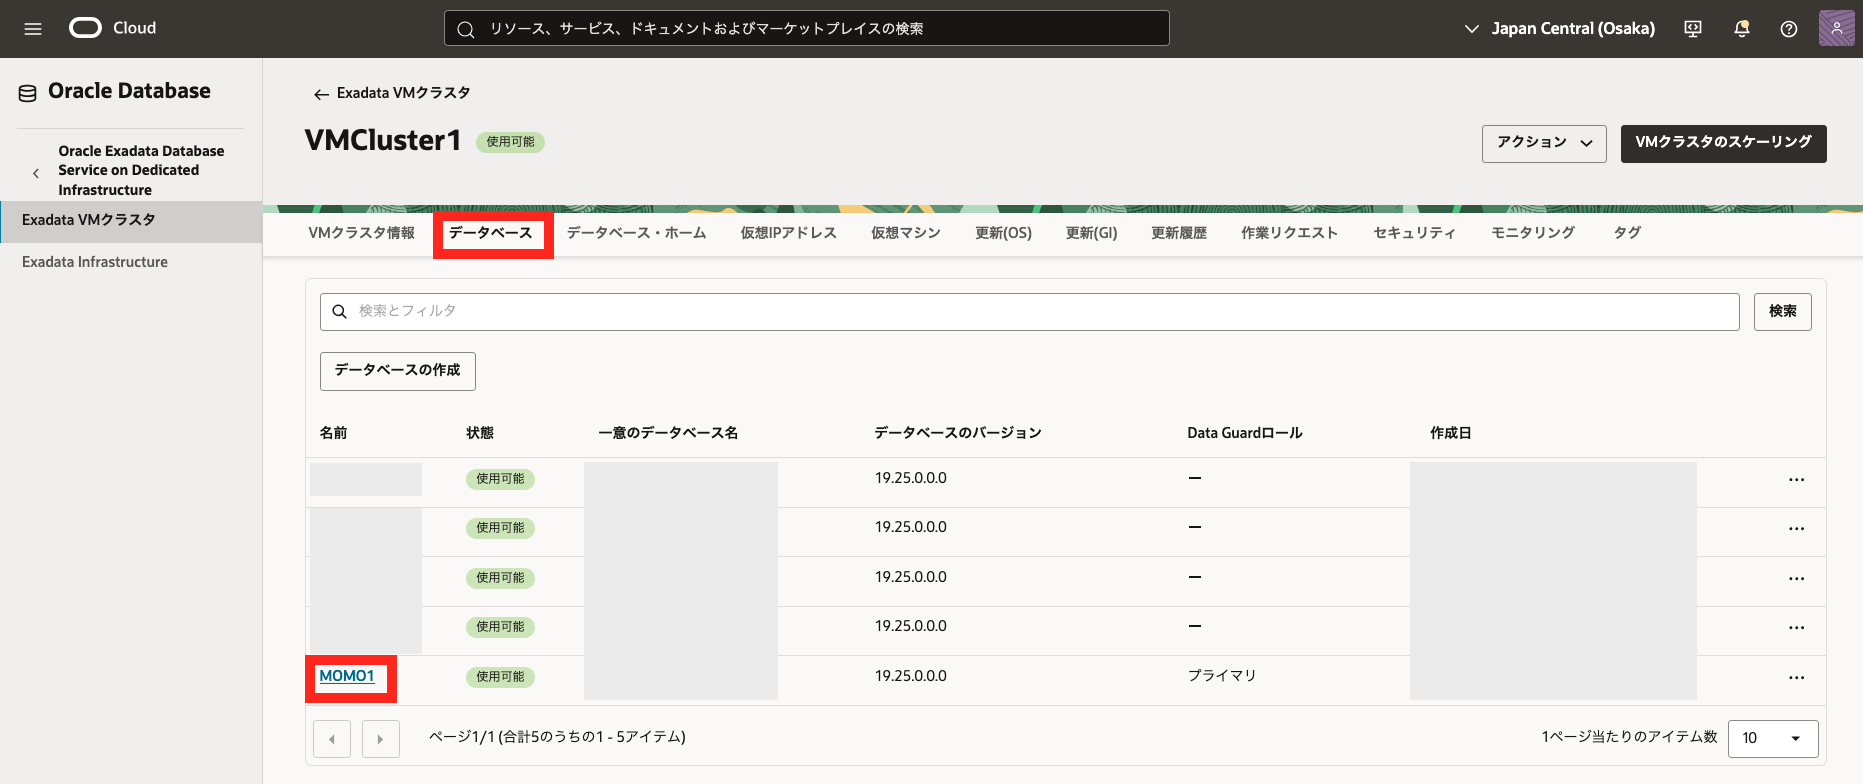Open the help question mark icon
1863x784 pixels.
pyautogui.click(x=1789, y=29)
